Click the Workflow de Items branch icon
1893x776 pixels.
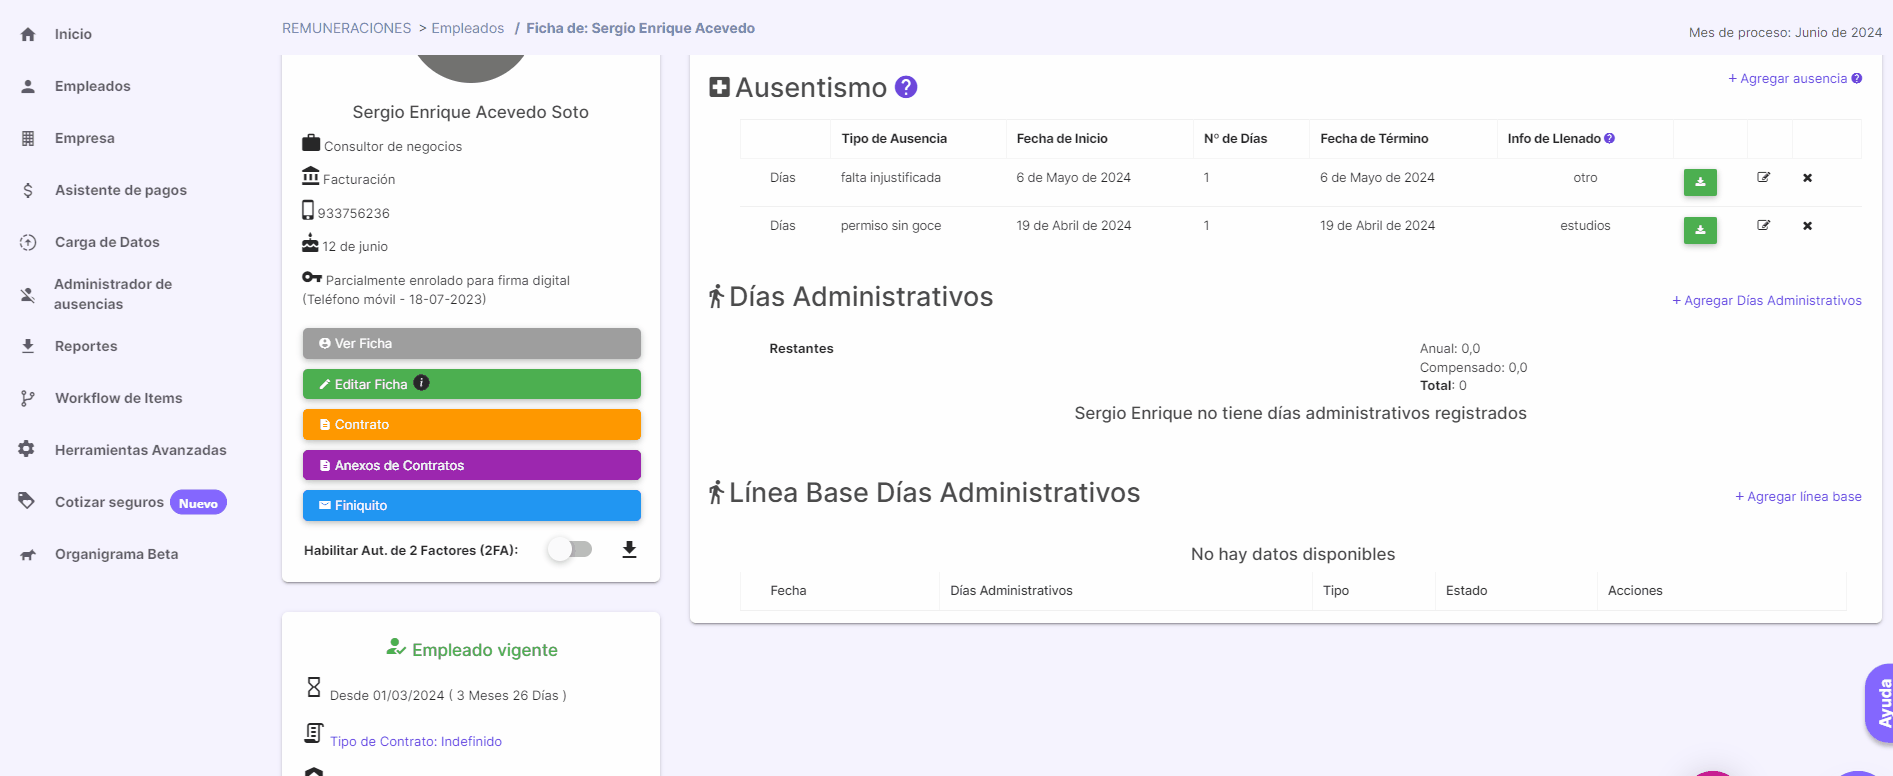pyautogui.click(x=28, y=398)
